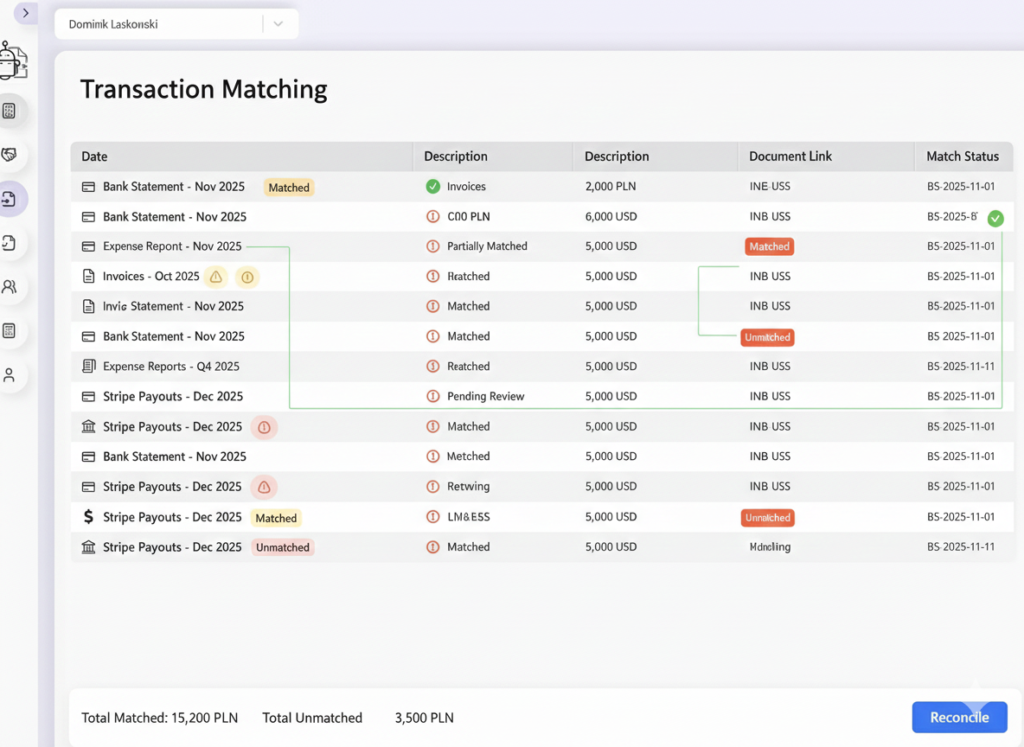Open the Domimk Laskonski account dropdown
Image resolution: width=1024 pixels, height=747 pixels.
pos(176,24)
